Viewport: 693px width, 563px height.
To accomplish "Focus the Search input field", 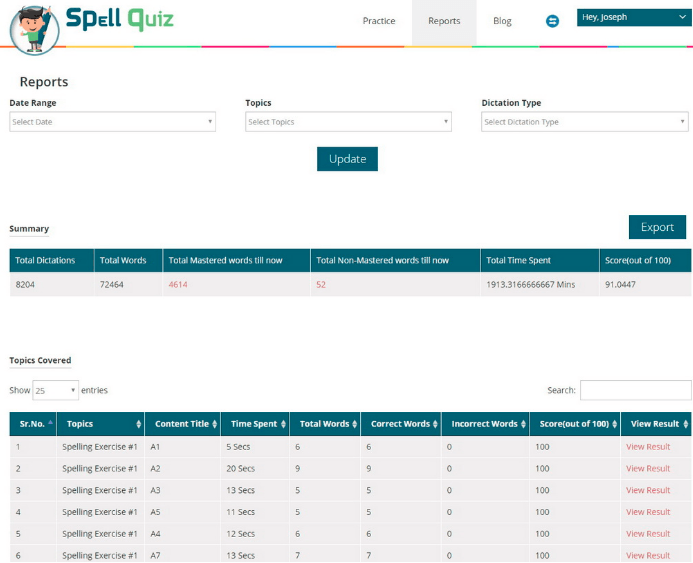I will click(636, 390).
